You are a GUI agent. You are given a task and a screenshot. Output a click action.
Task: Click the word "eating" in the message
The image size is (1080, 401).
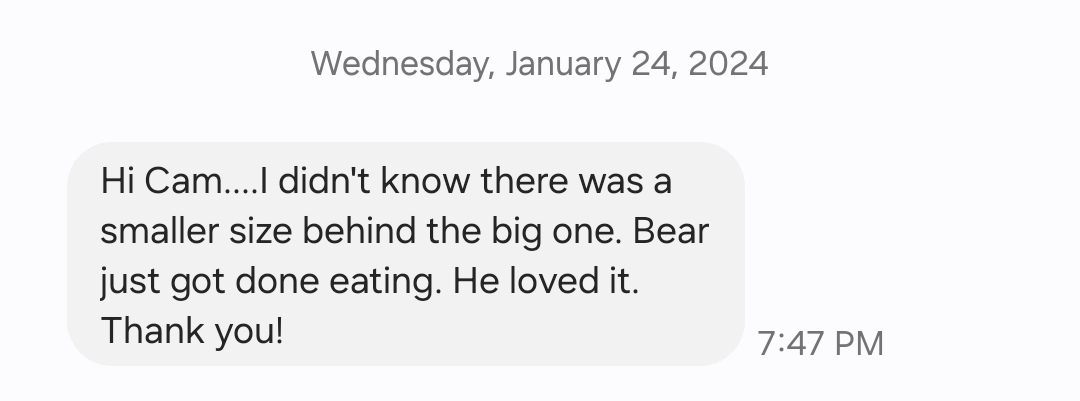(x=383, y=282)
